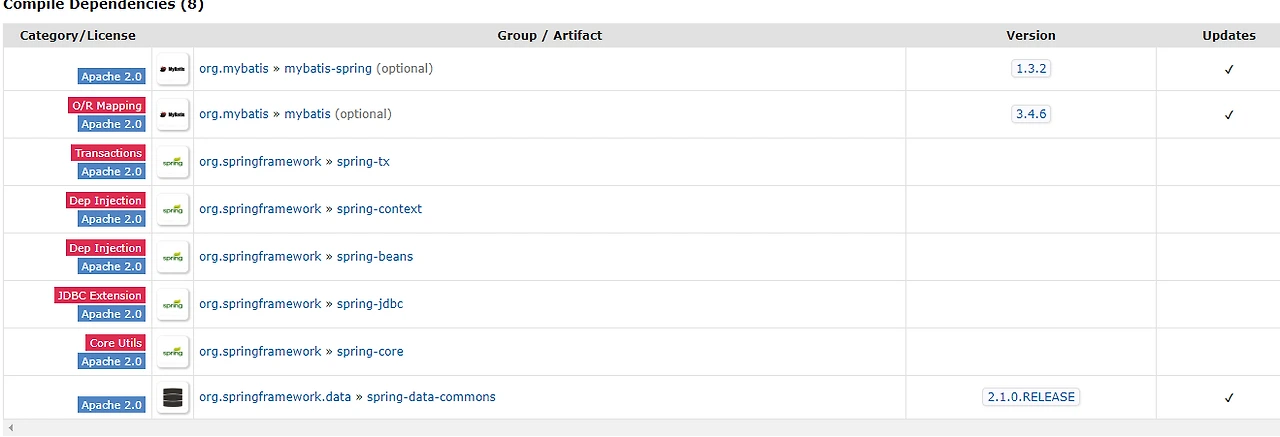Screen dimensions: 1280x437
Task: Select the Core Utils category tag
Action: click(x=115, y=343)
